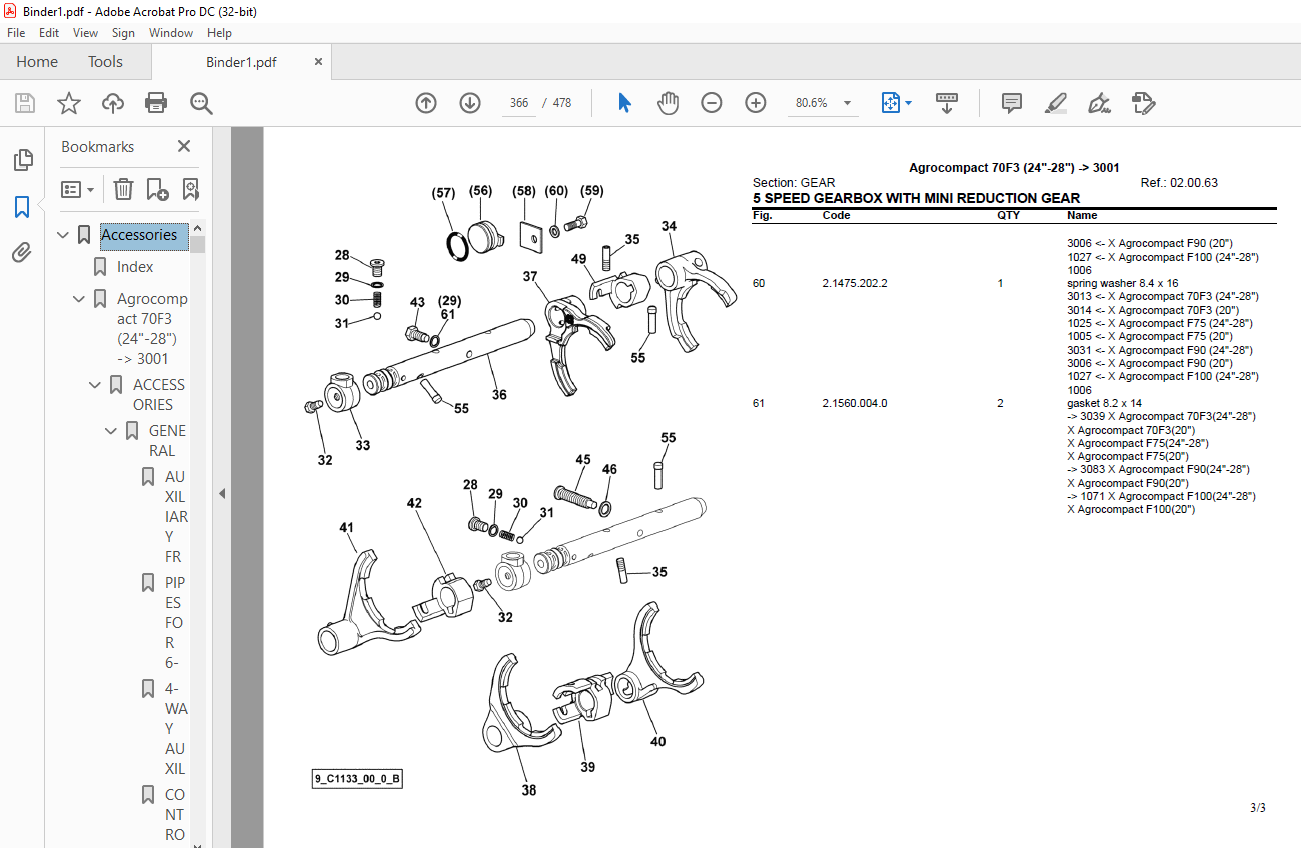Open the zoom level dropdown
Screen dimensions: 1301x848
coord(848,103)
